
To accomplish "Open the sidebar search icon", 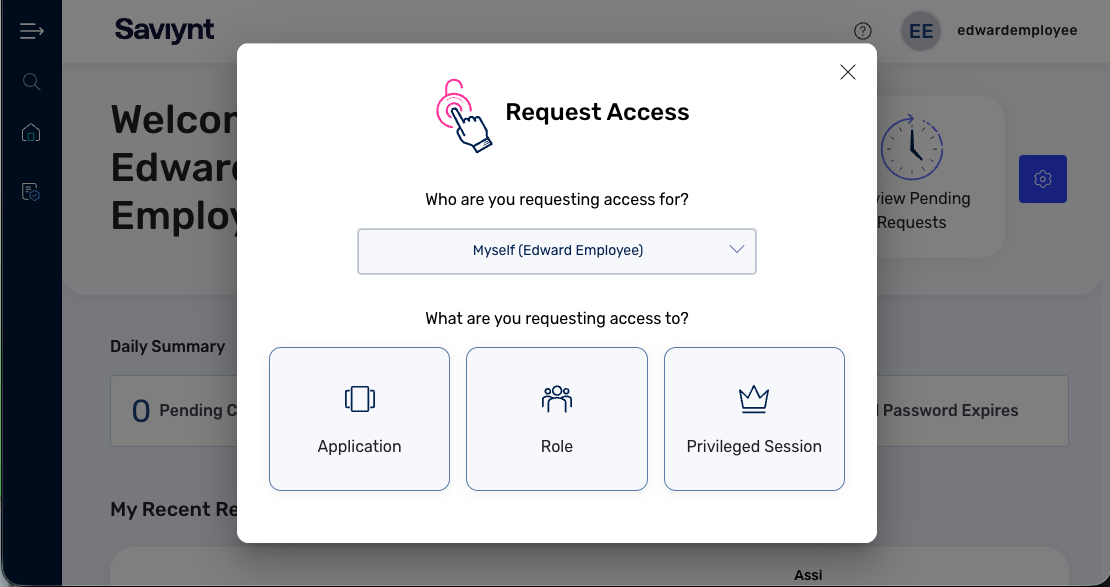I will 31,82.
